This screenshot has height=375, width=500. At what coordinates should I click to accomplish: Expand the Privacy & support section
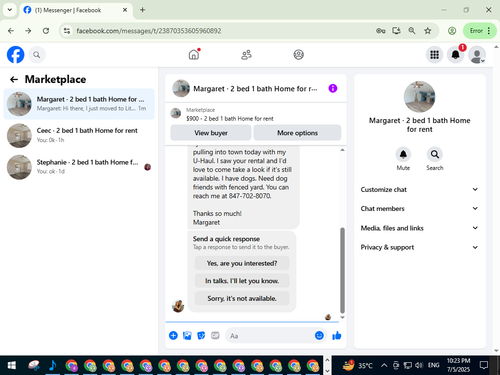(419, 247)
